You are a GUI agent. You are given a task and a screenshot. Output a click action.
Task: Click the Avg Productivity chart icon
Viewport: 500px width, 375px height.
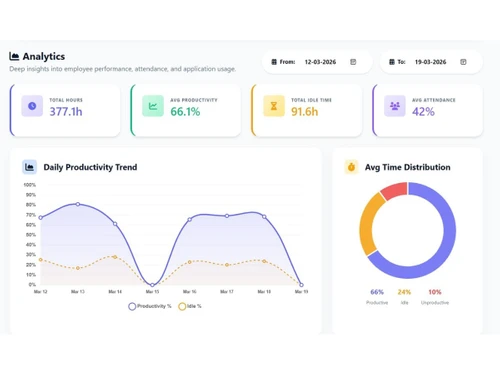(x=153, y=106)
